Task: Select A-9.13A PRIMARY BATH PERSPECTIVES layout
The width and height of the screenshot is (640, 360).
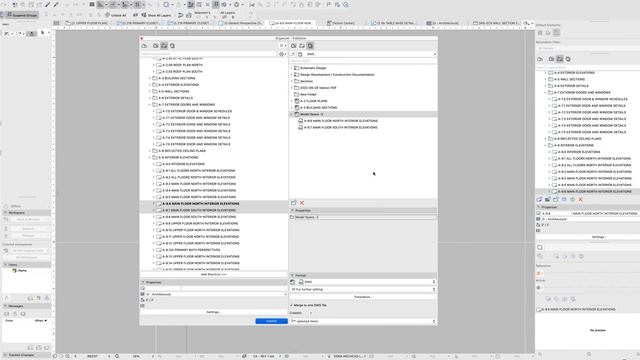Action: pos(191,250)
